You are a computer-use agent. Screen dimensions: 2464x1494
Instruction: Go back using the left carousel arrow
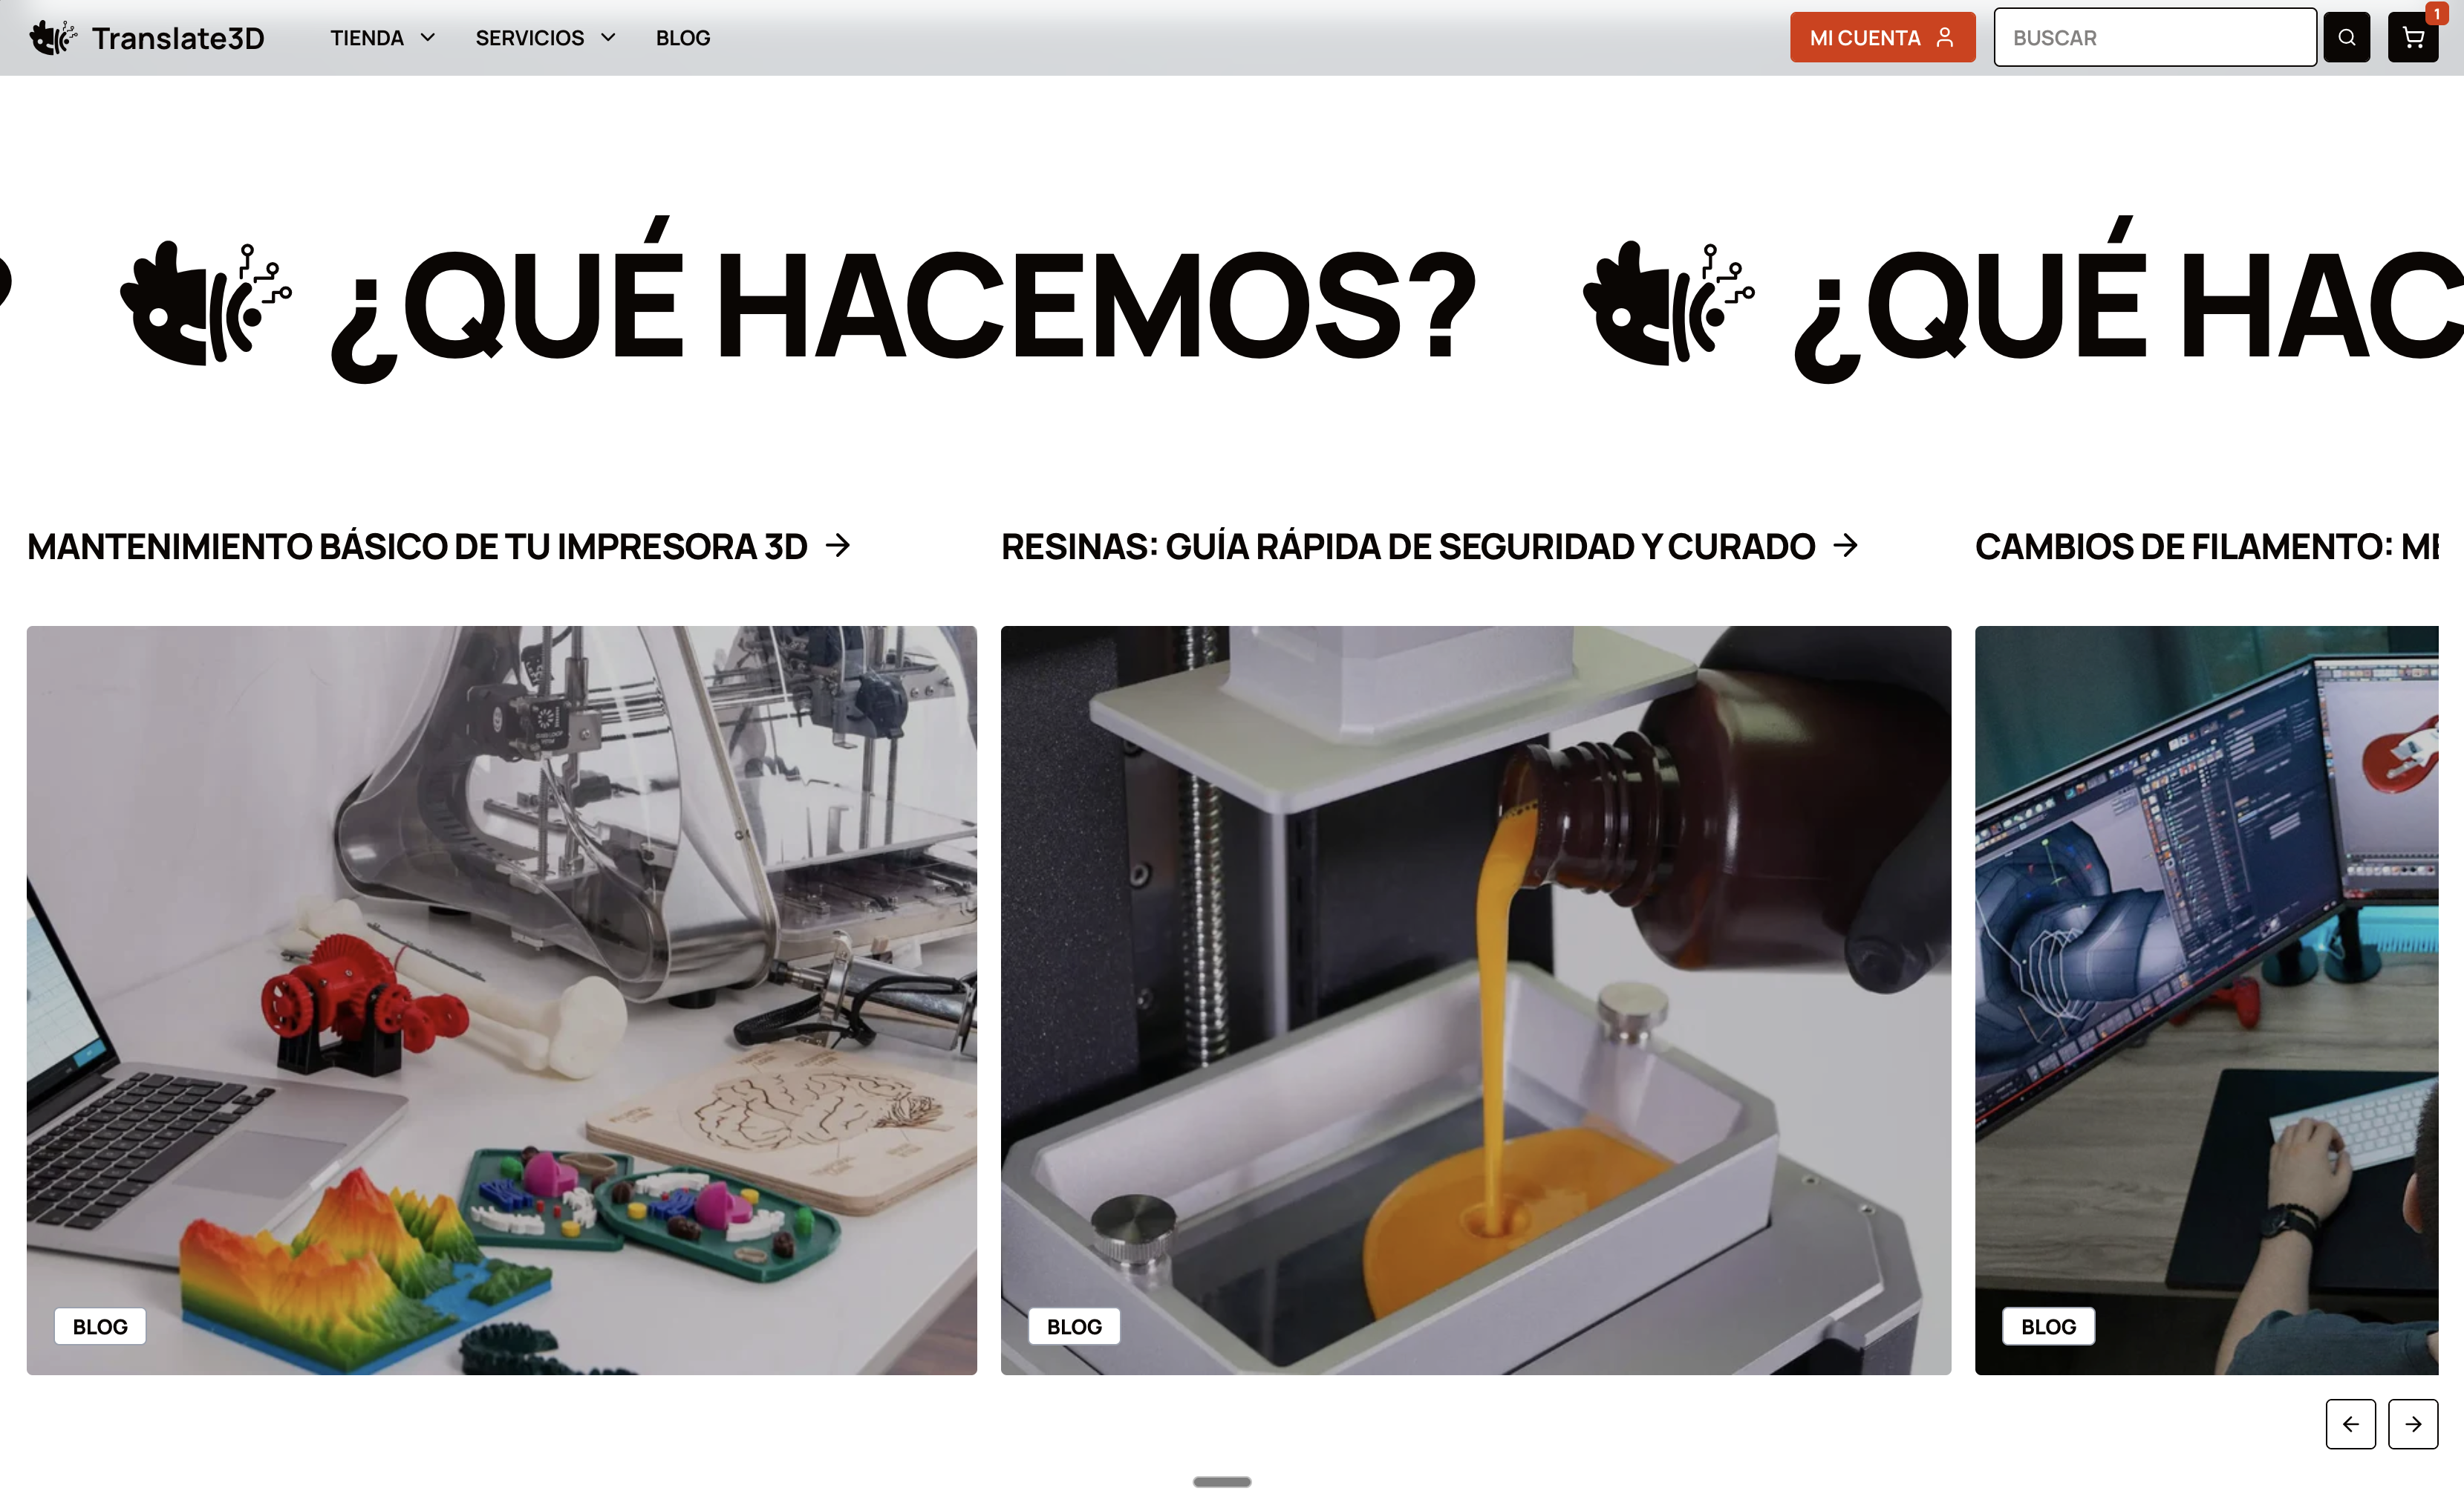(2351, 1424)
